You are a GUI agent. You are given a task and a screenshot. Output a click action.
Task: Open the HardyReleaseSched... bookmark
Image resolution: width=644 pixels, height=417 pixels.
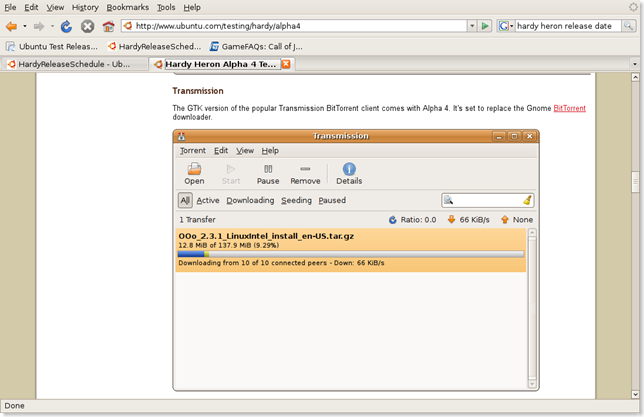(154, 46)
